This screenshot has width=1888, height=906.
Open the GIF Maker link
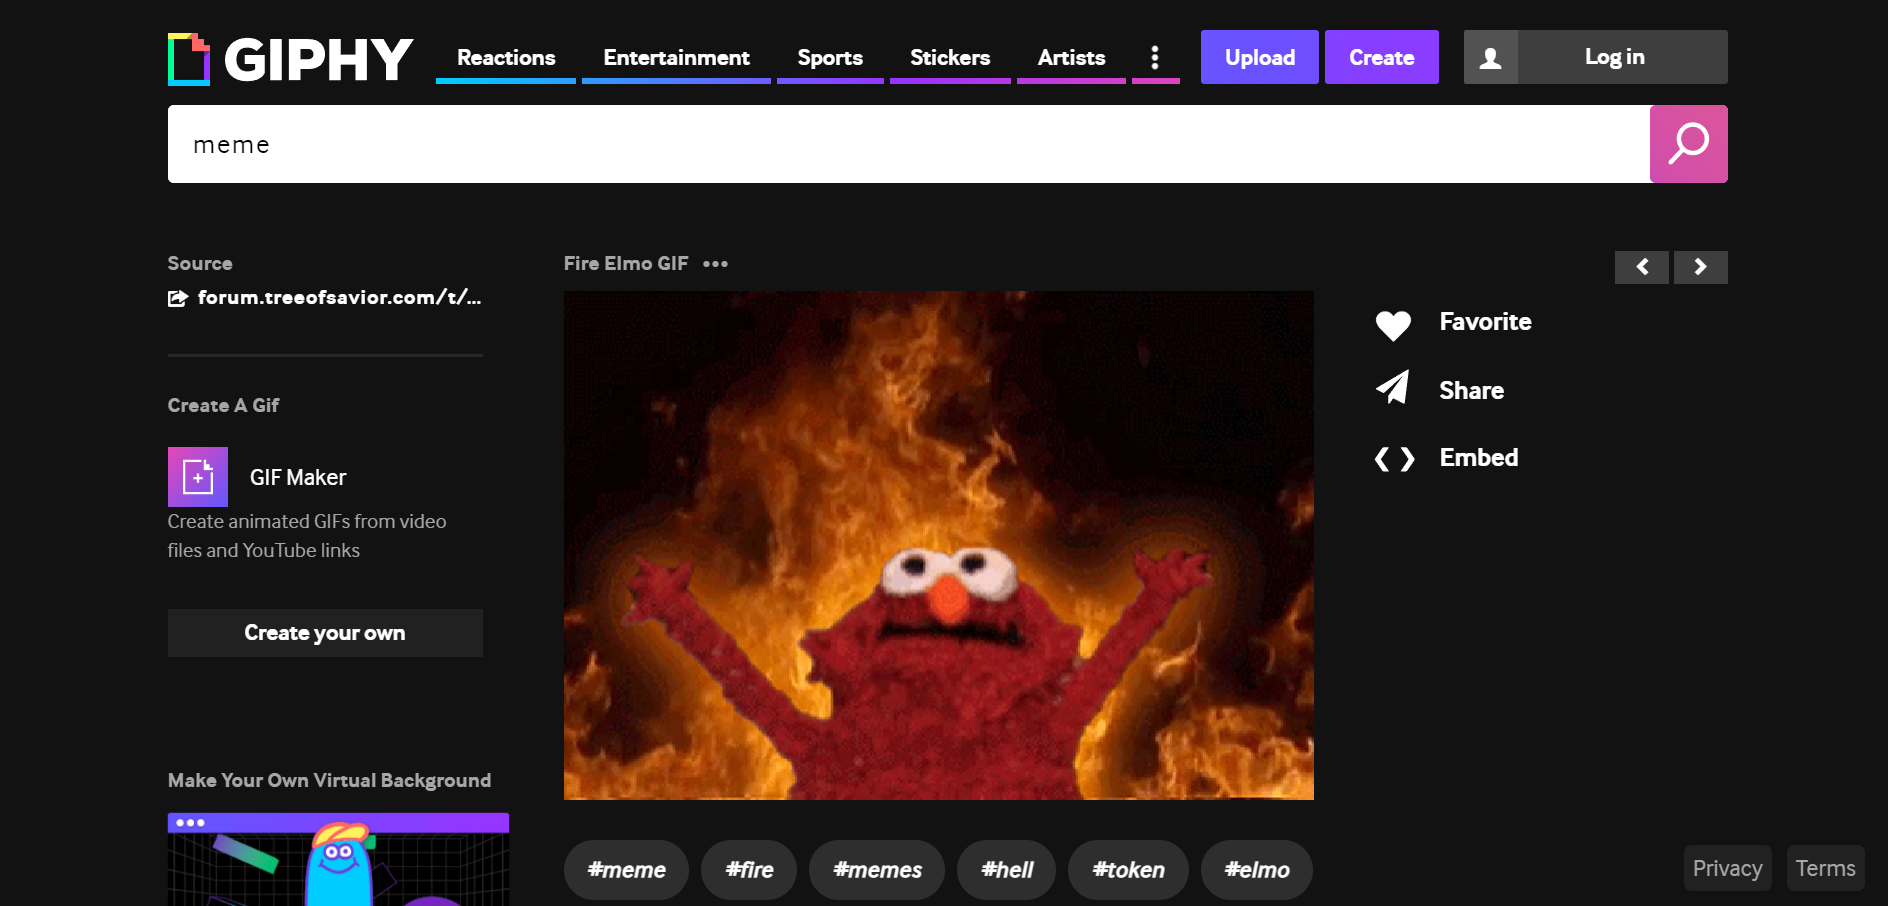click(298, 477)
